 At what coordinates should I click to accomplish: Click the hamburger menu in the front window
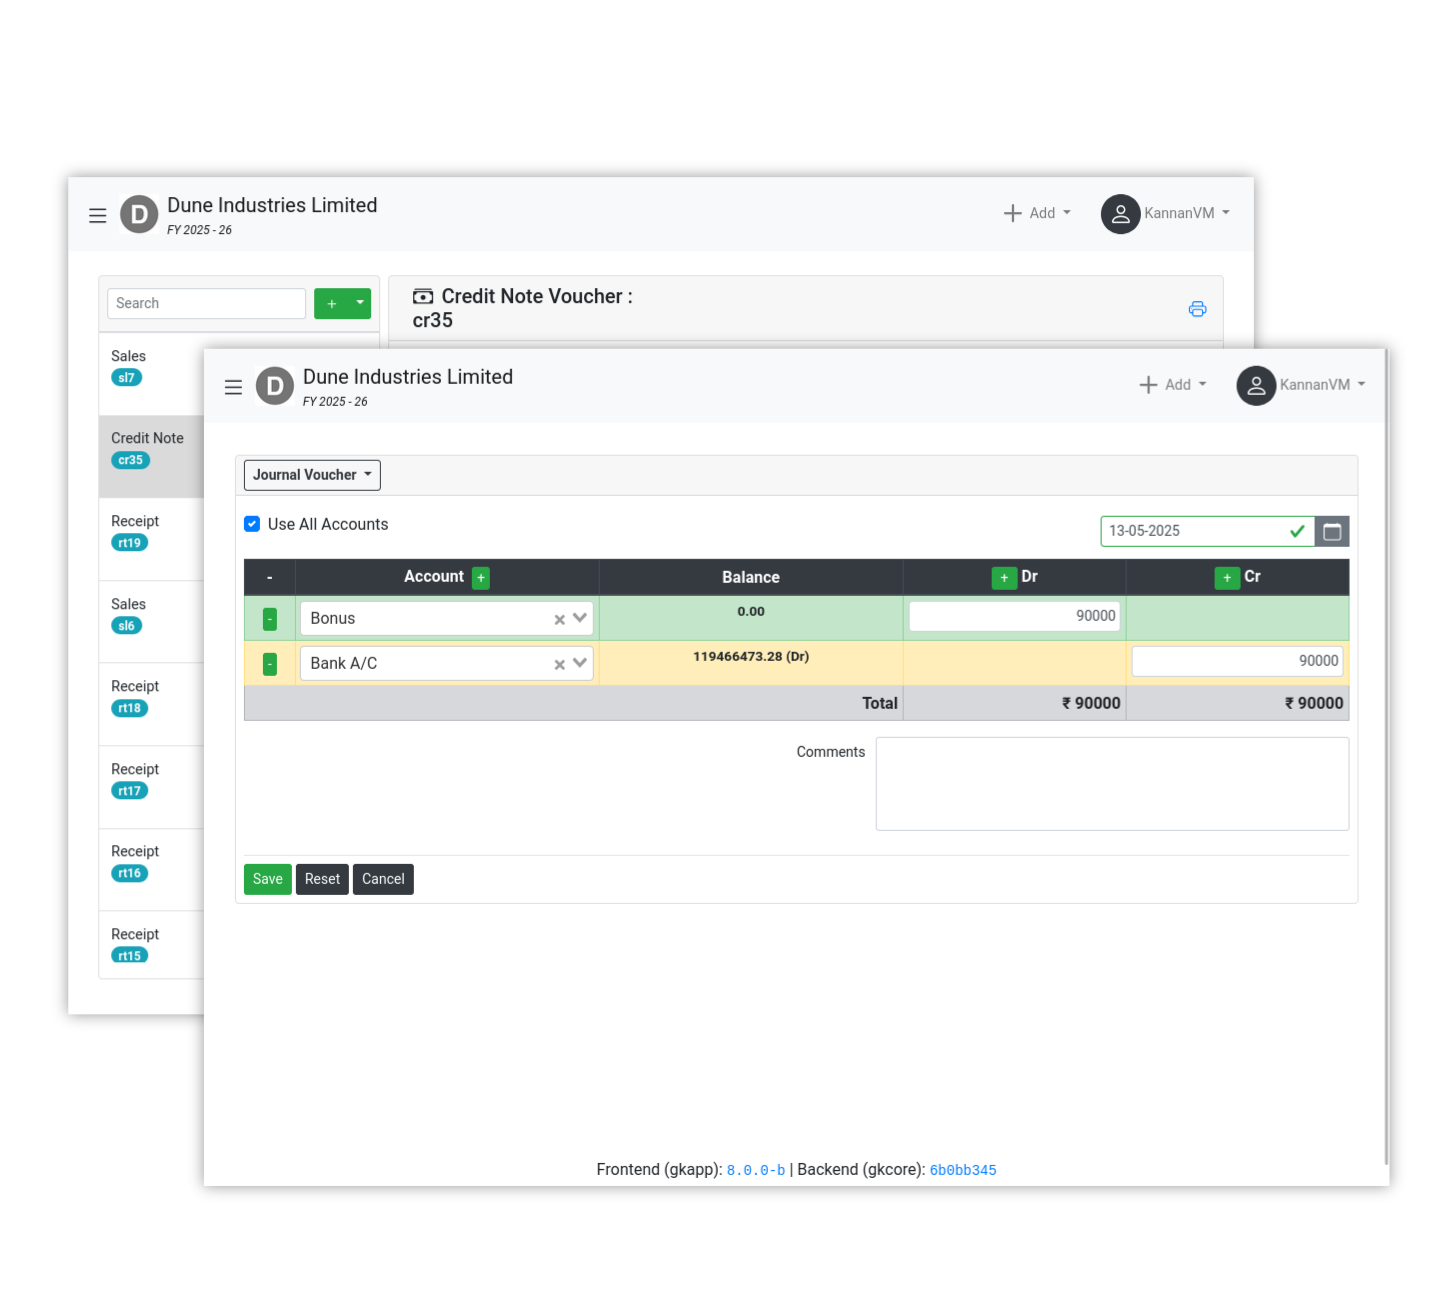pyautogui.click(x=233, y=387)
